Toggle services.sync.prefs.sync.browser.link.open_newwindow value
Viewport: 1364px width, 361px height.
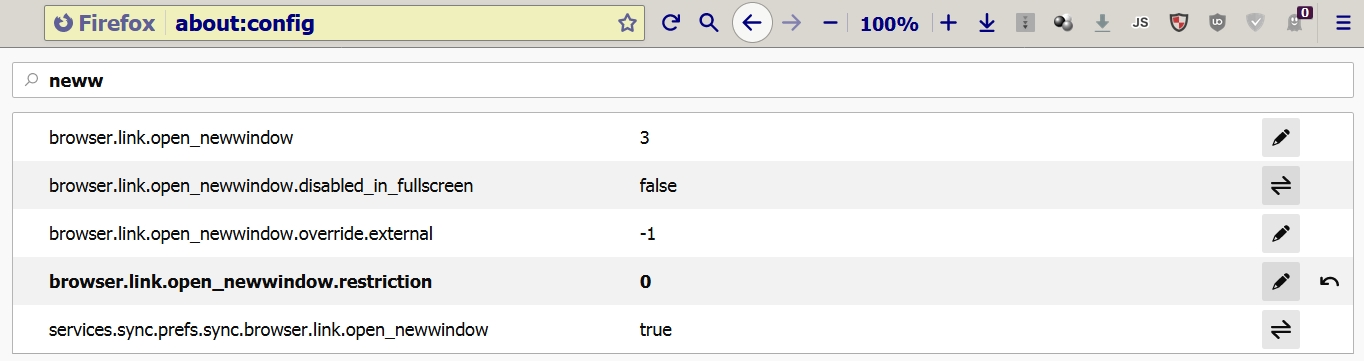(x=1281, y=330)
